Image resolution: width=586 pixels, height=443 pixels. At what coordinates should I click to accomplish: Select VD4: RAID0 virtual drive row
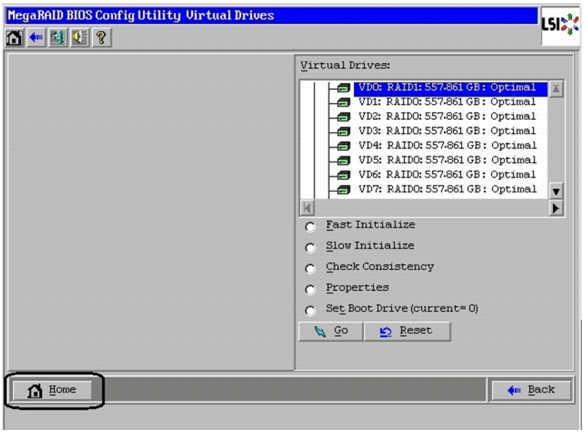pos(447,146)
